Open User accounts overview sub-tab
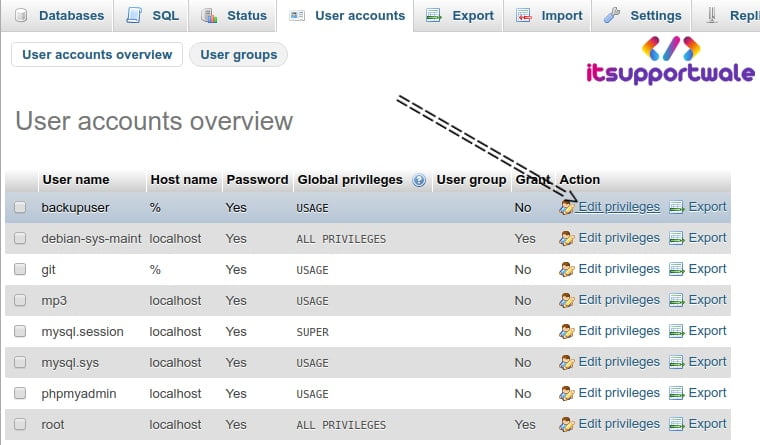 point(97,54)
